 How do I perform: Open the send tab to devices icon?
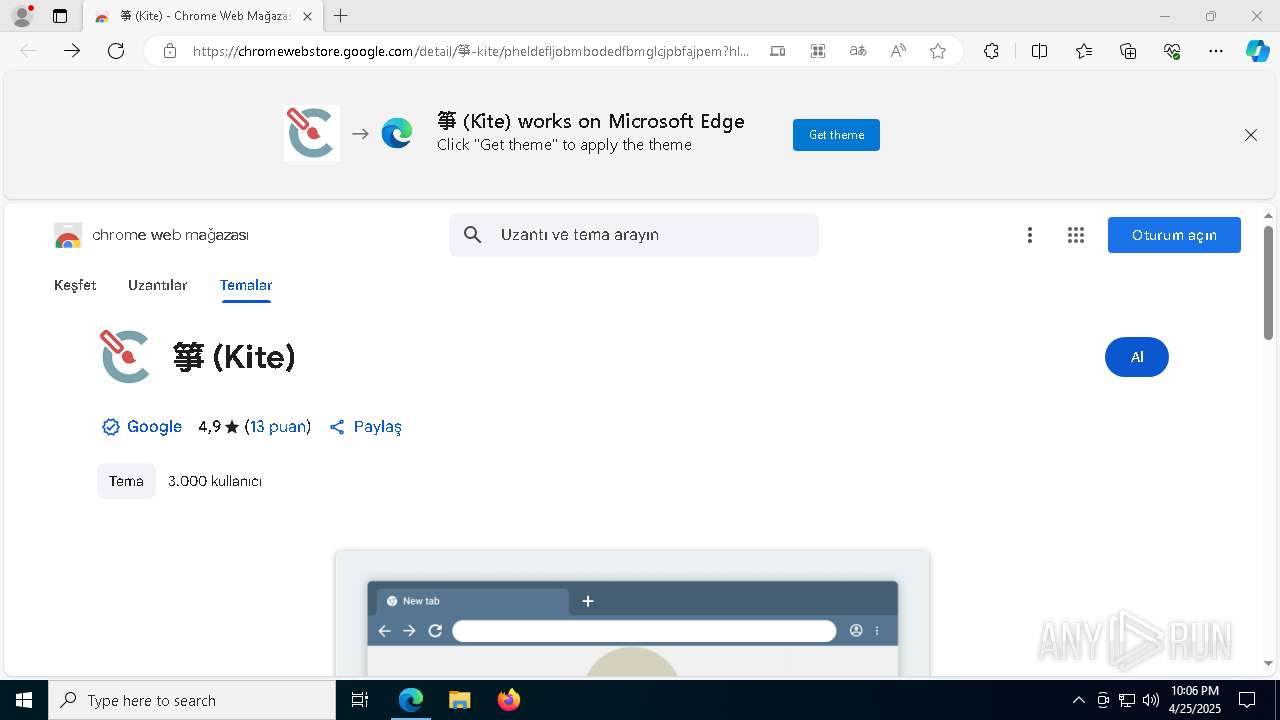[778, 51]
